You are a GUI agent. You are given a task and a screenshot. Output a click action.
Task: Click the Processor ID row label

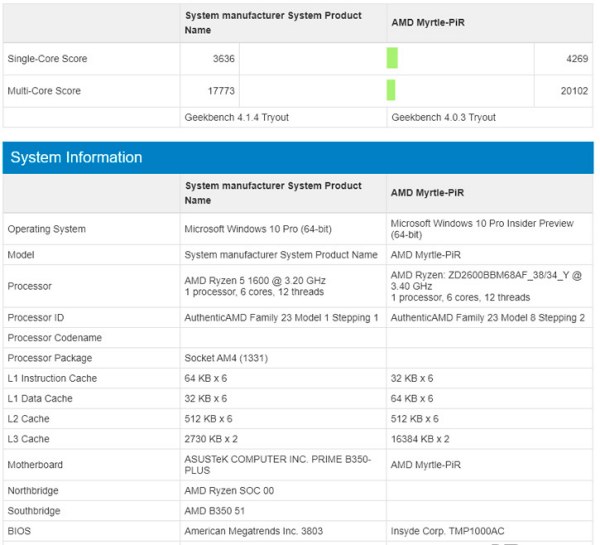[36, 318]
